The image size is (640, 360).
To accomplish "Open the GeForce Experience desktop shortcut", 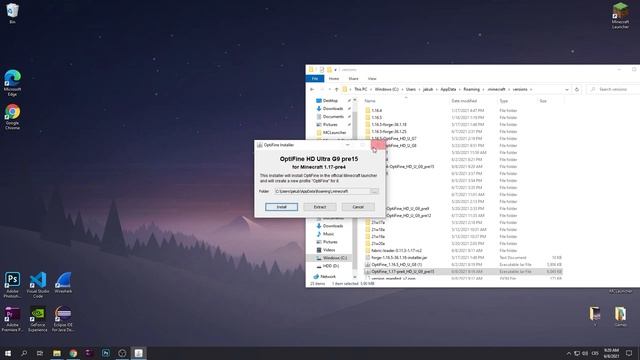I will coord(38,319).
